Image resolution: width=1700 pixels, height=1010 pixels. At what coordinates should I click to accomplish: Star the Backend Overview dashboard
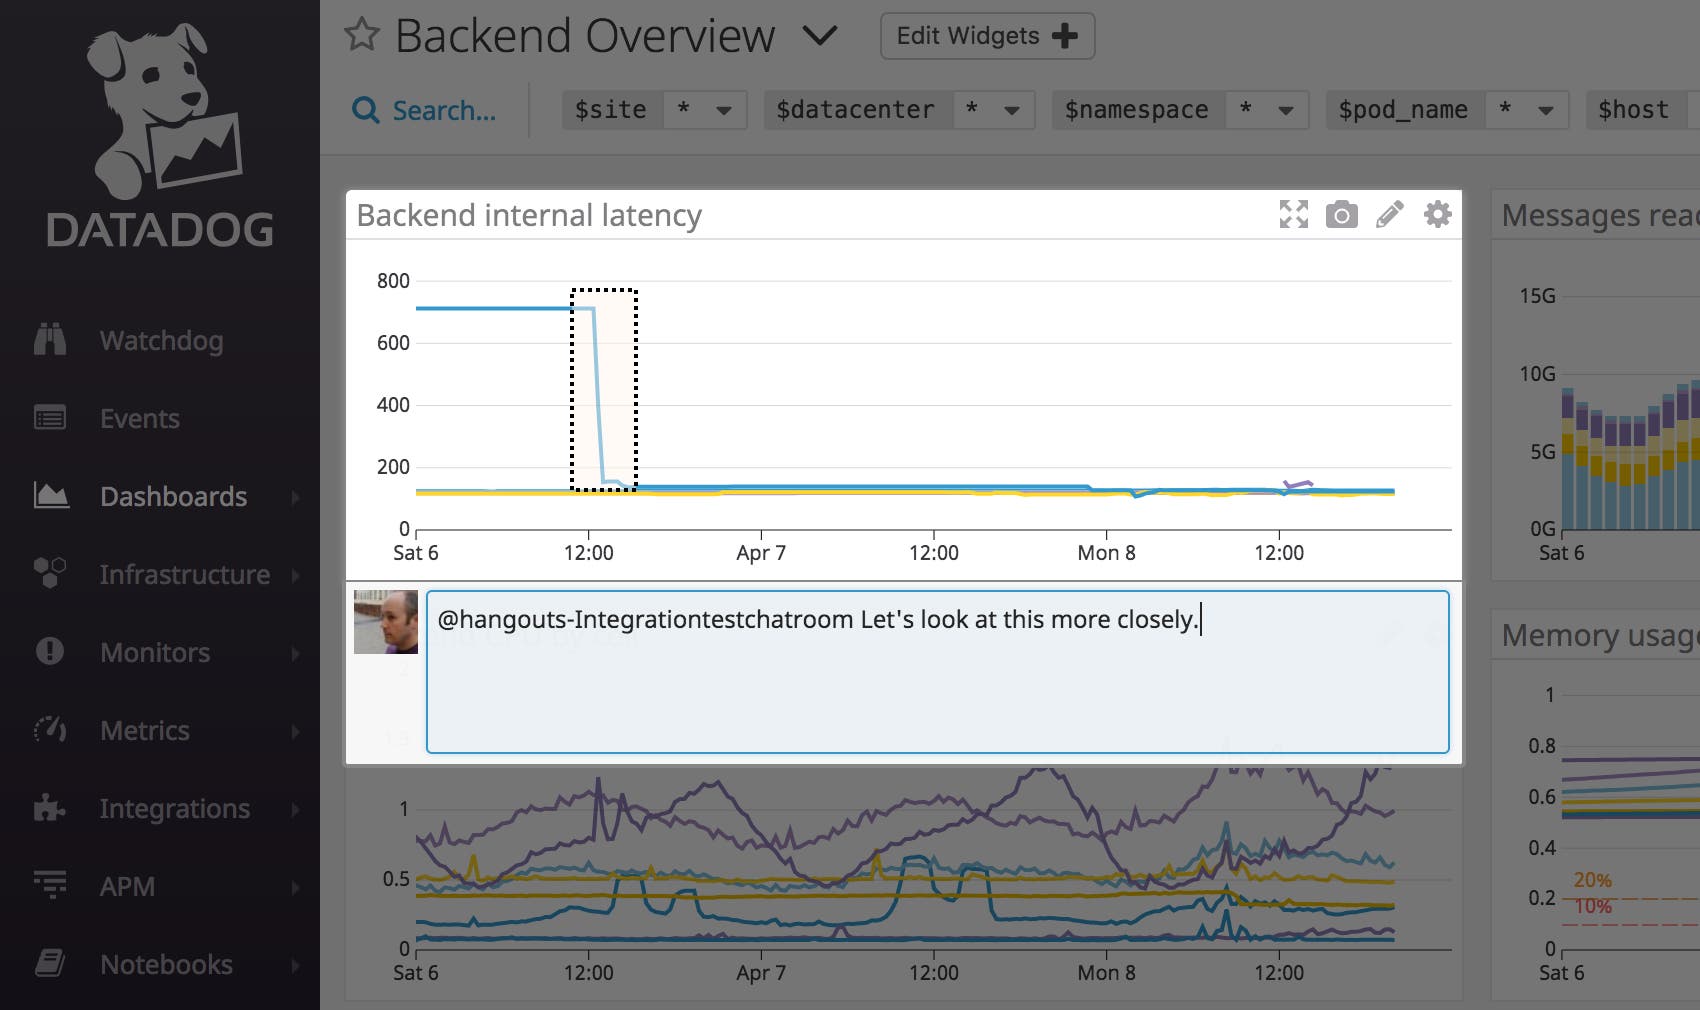pyautogui.click(x=362, y=35)
